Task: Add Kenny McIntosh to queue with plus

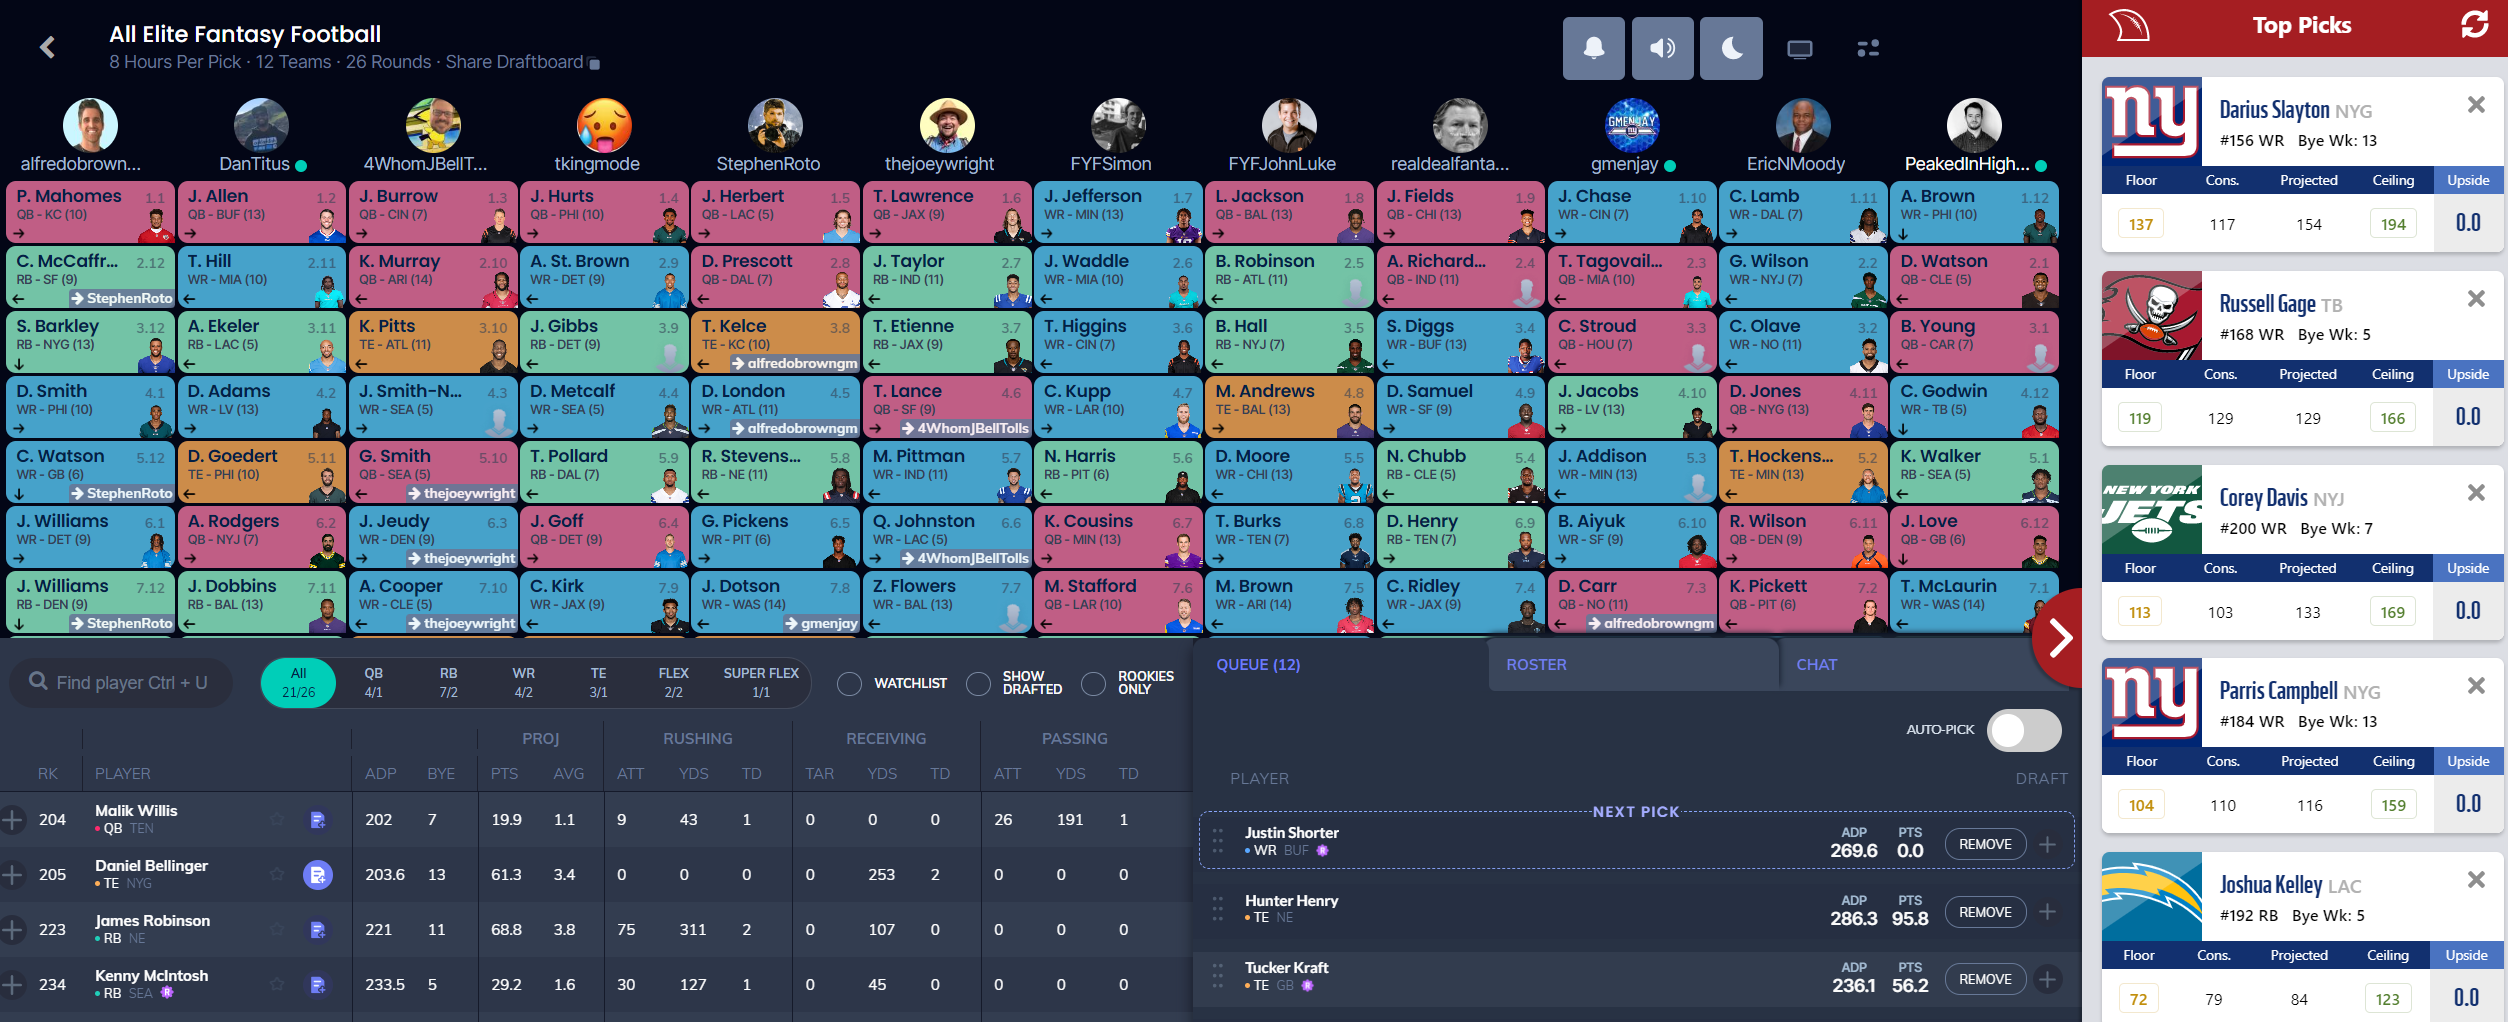Action: pyautogui.click(x=12, y=985)
